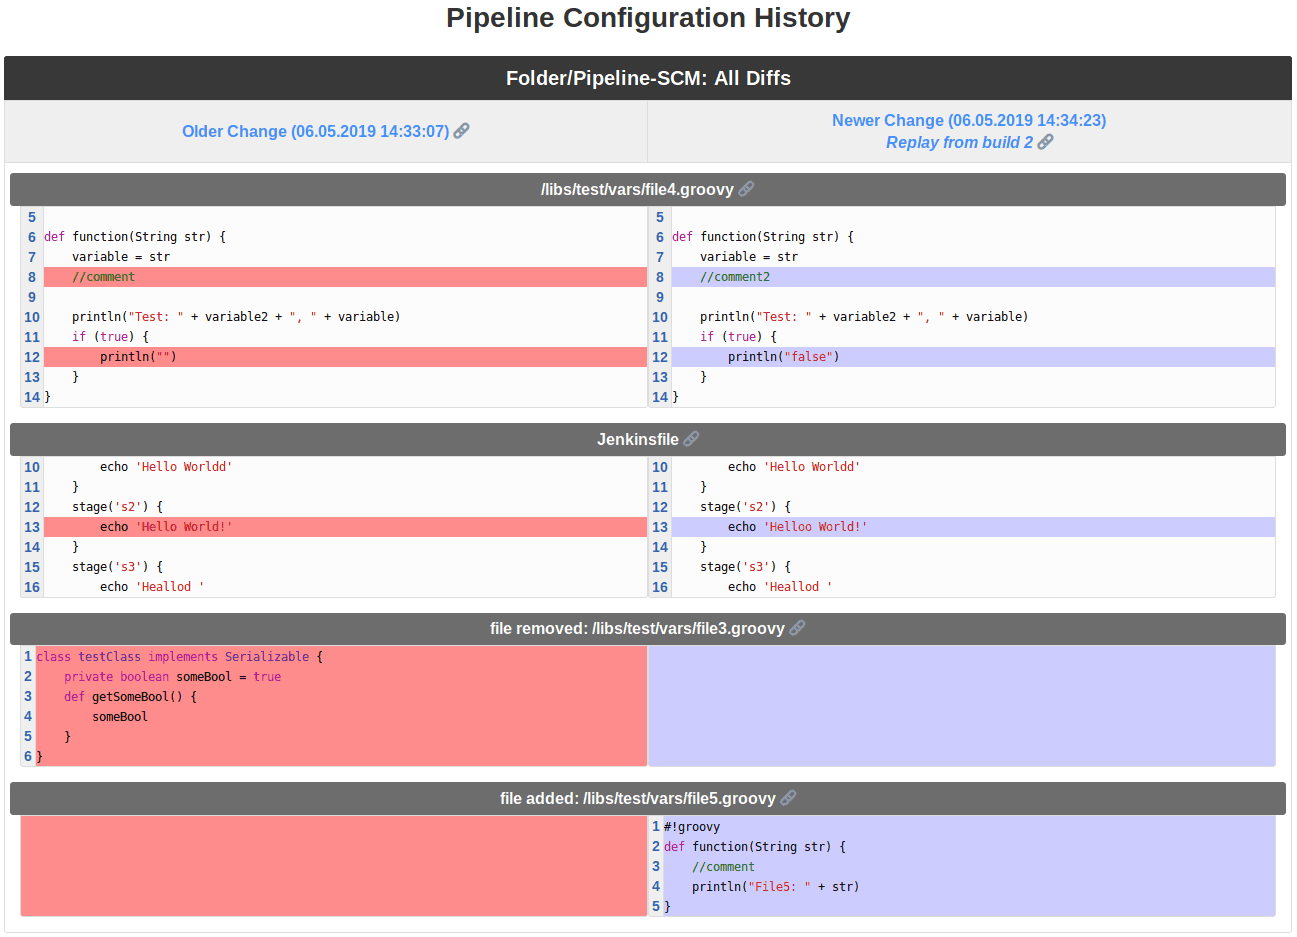Click the link icon for removed file3.groovy
The image size is (1297, 937).
point(797,628)
